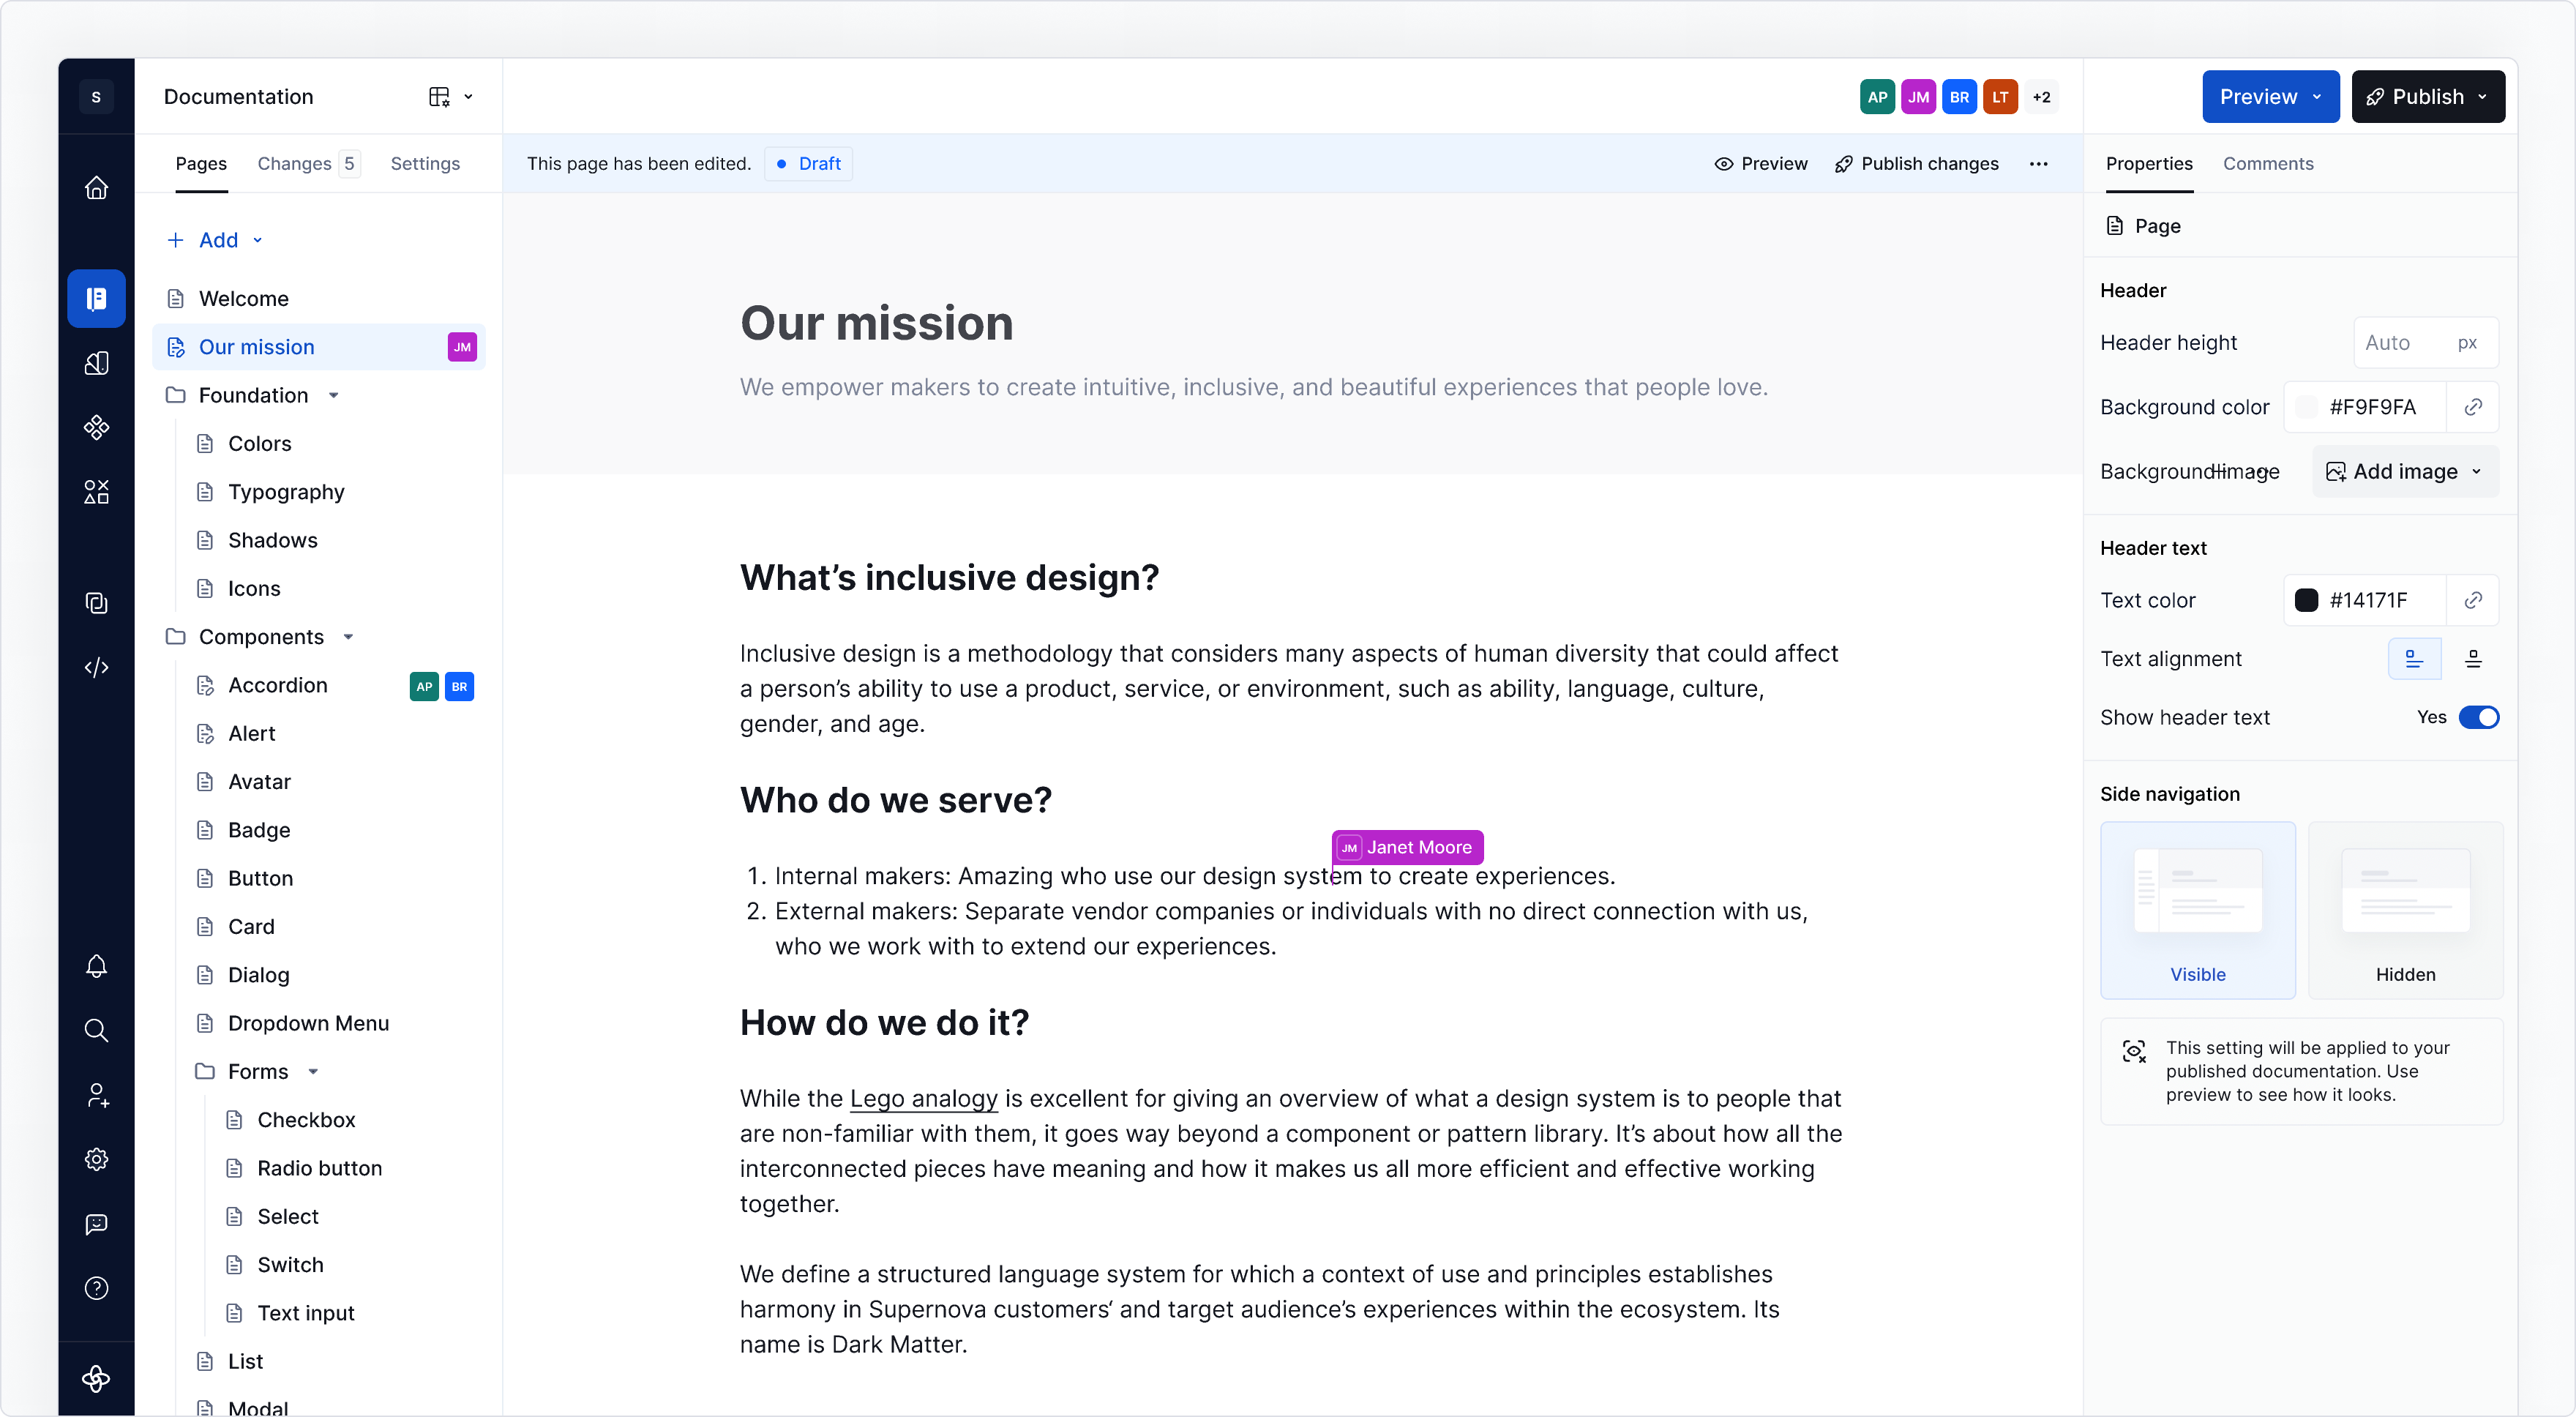2576x1417 pixels.
Task: Click the more options ellipsis next to Publish changes
Action: coord(2040,164)
